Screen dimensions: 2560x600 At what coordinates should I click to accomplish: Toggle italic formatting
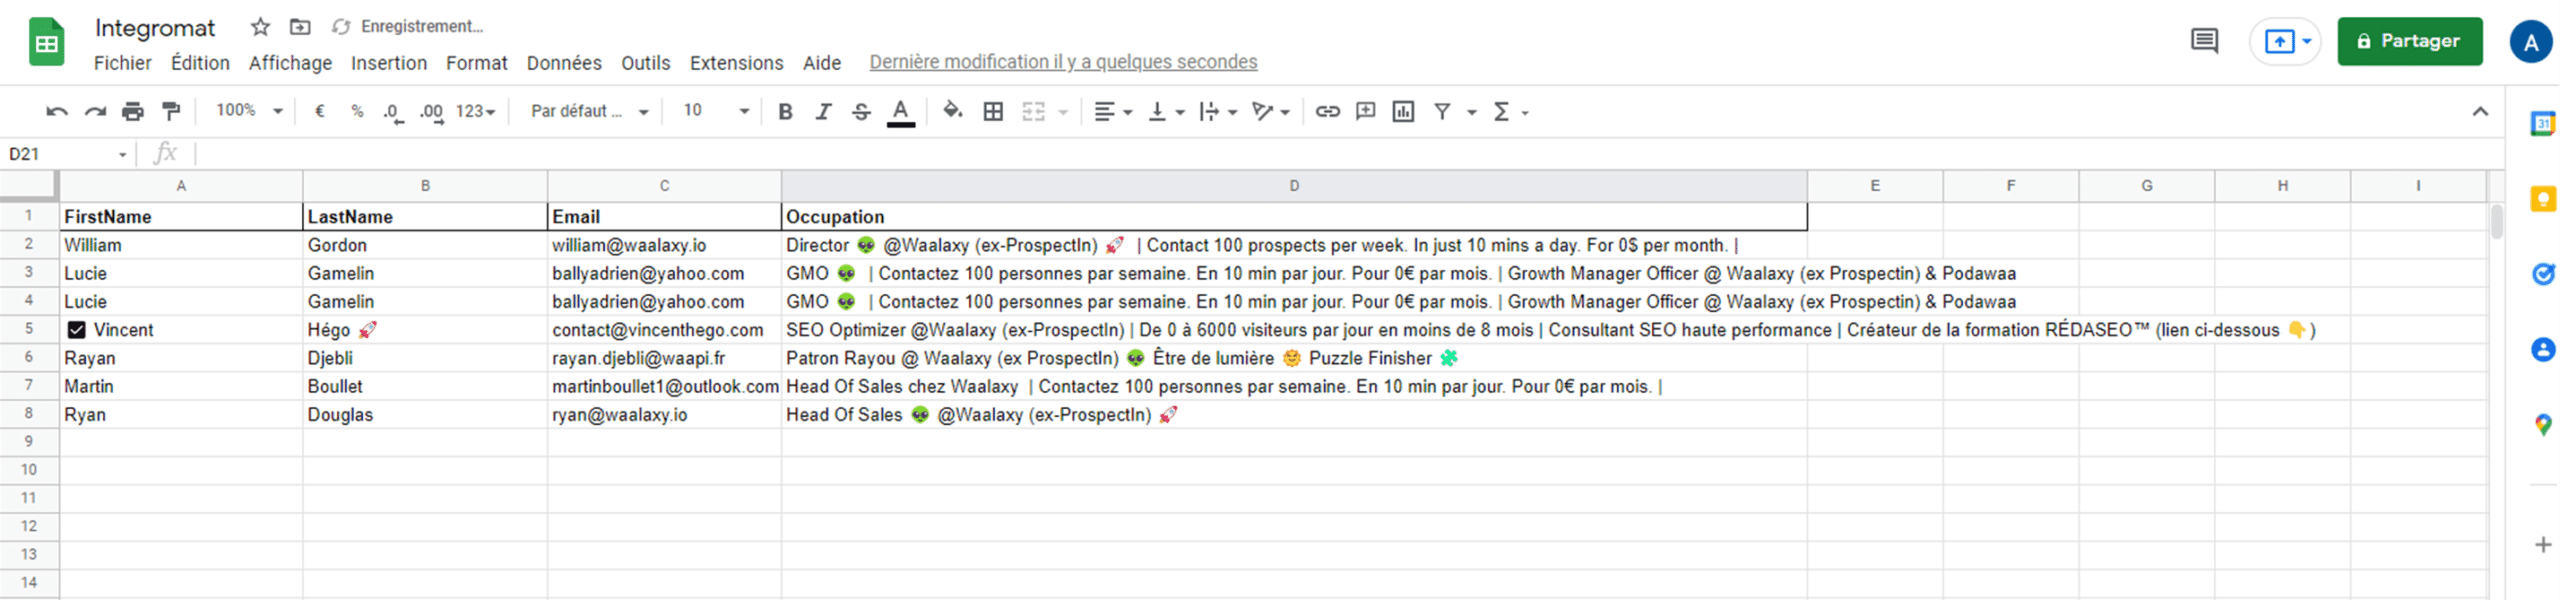[823, 112]
